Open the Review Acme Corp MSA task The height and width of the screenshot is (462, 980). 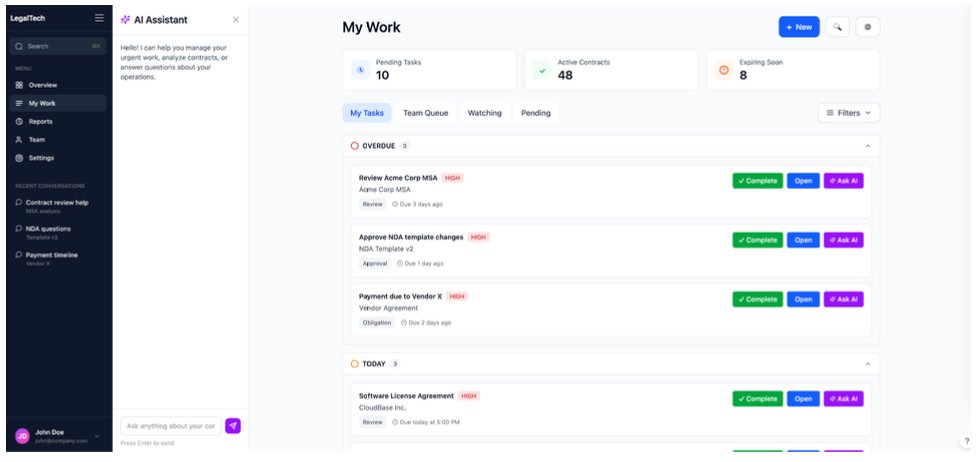(803, 181)
